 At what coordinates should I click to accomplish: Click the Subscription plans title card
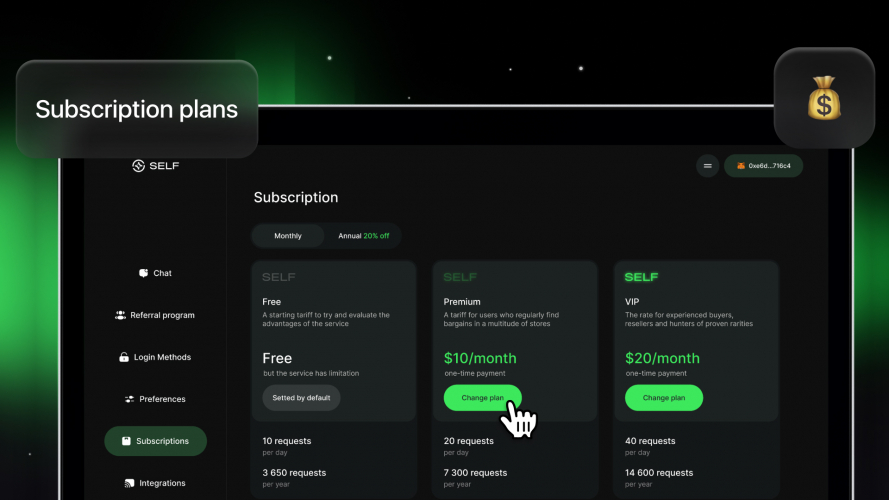pyautogui.click(x=137, y=109)
